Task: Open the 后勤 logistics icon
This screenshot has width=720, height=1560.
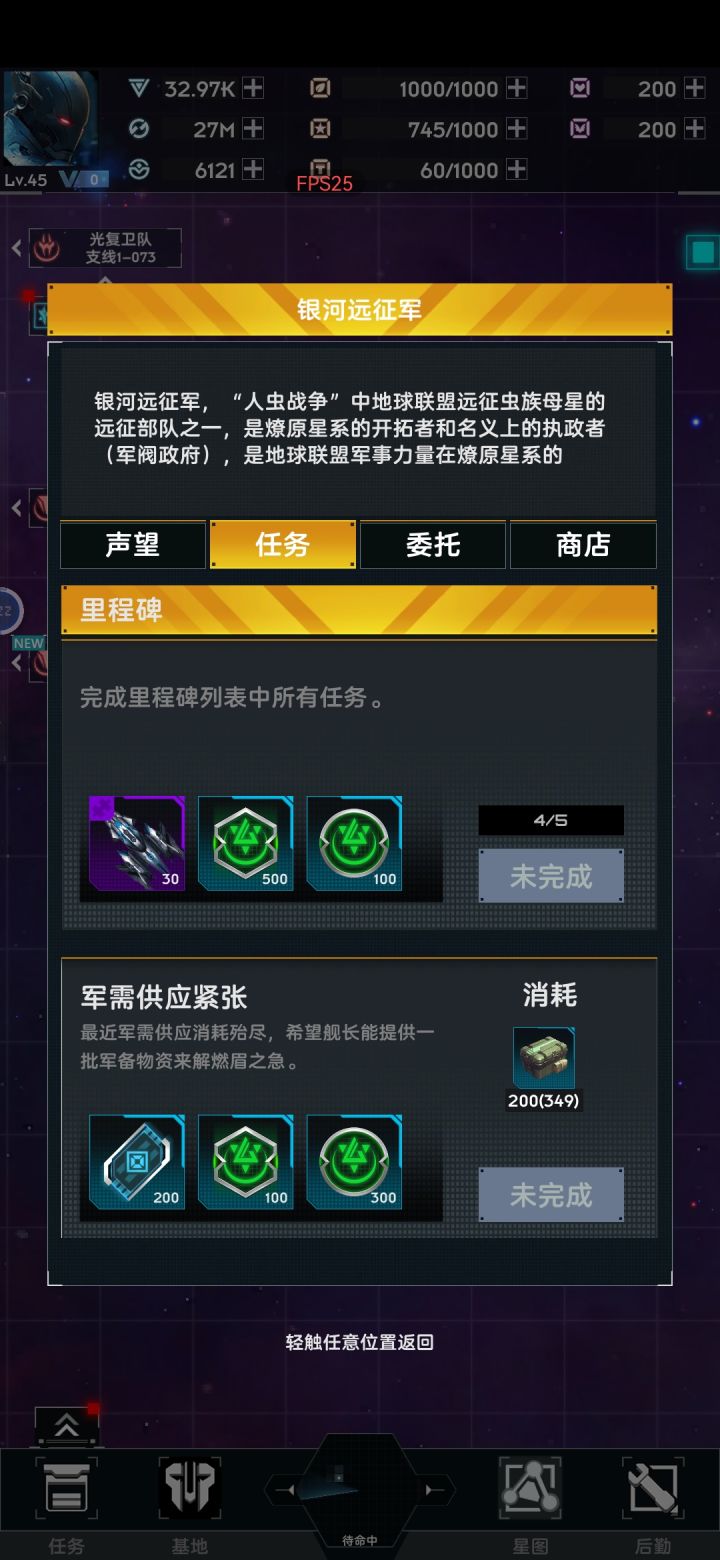Action: pos(653,1488)
